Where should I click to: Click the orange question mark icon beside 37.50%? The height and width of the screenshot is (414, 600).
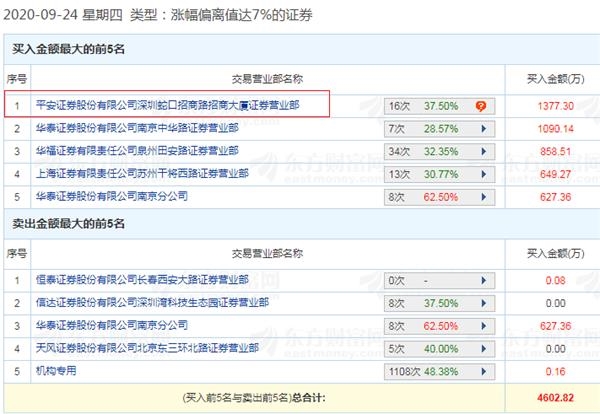[x=481, y=106]
